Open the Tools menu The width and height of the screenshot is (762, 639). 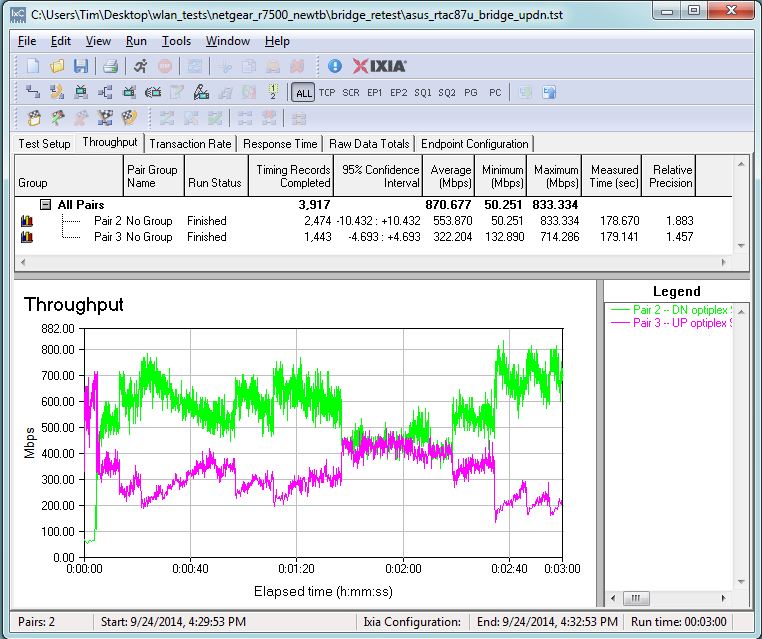click(176, 41)
